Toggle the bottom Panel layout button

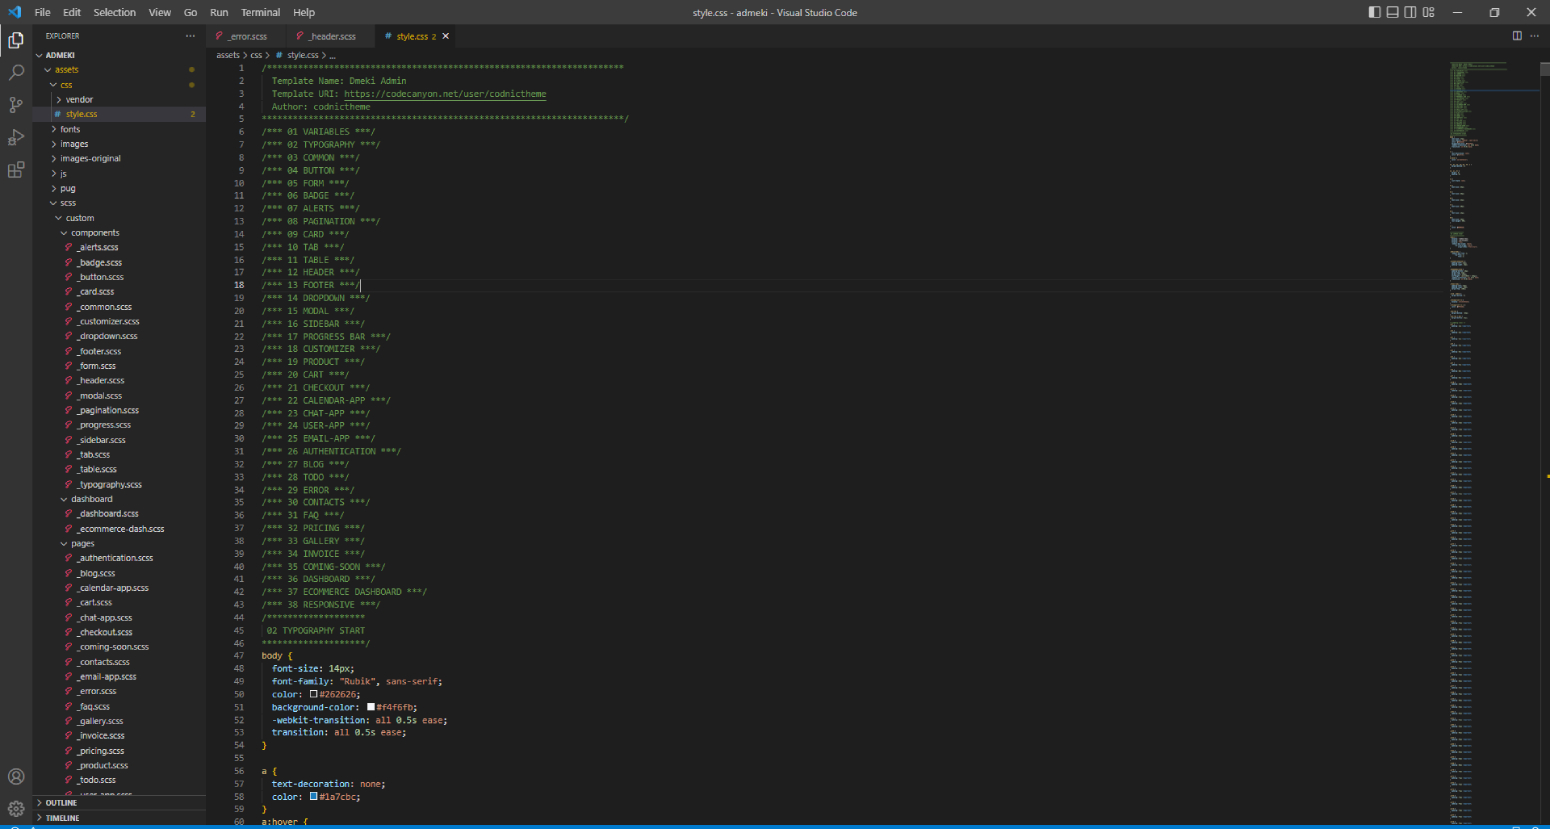[x=1392, y=12]
